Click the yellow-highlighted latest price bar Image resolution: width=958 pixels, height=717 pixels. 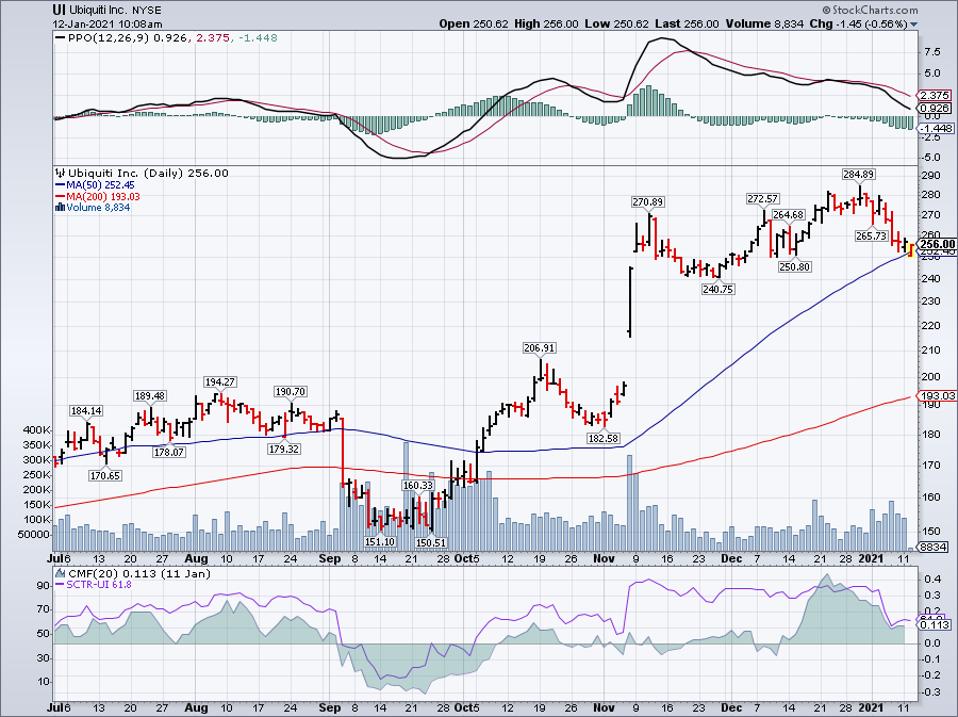pyautogui.click(x=912, y=250)
